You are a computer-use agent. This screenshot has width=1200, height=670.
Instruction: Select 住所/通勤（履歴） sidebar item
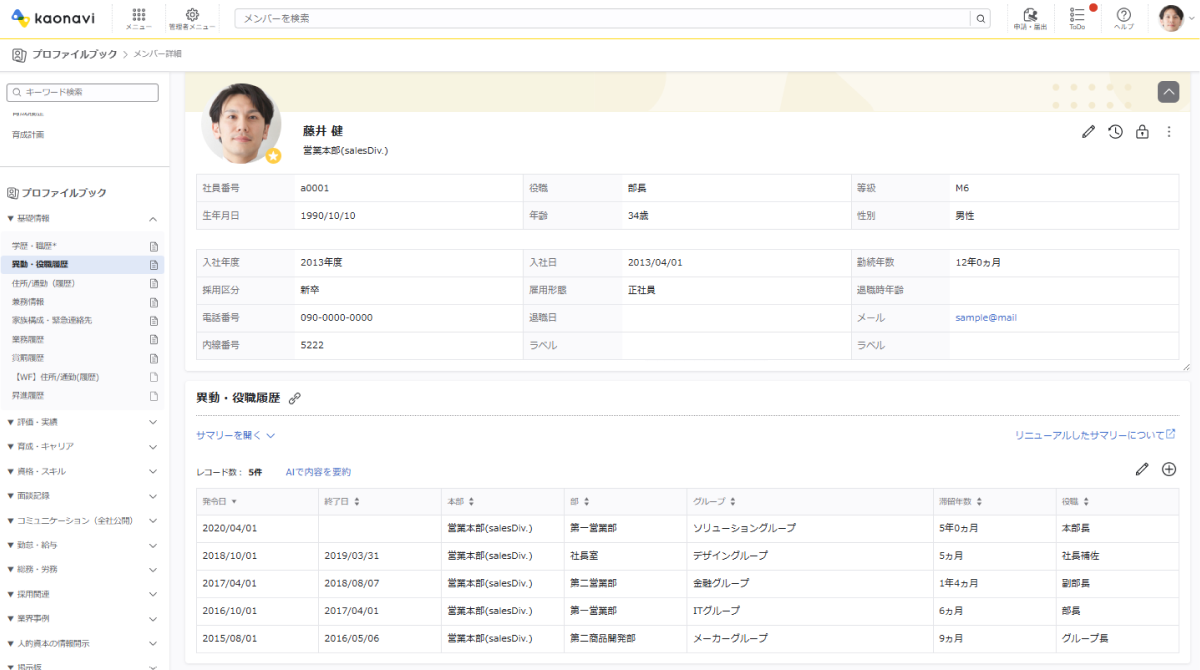point(43,283)
